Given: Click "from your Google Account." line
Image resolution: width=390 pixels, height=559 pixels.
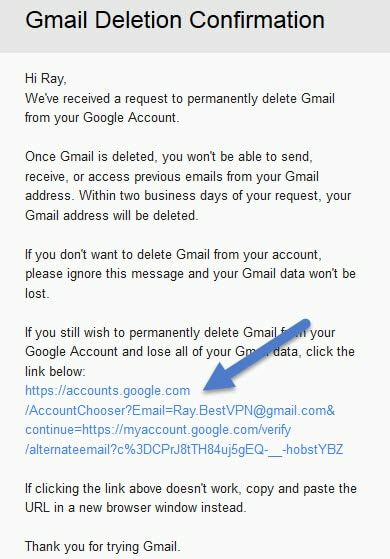Looking at the screenshot, I should pos(102,118).
